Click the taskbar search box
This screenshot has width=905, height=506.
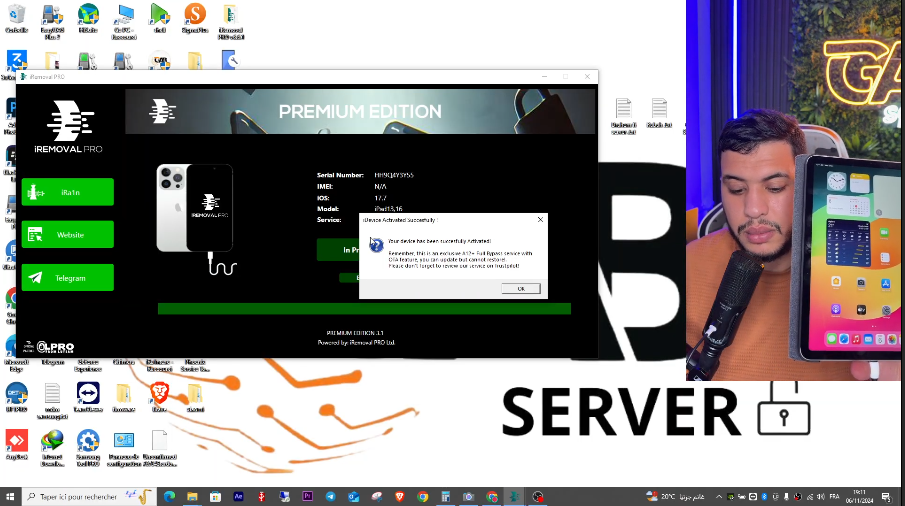(89, 496)
